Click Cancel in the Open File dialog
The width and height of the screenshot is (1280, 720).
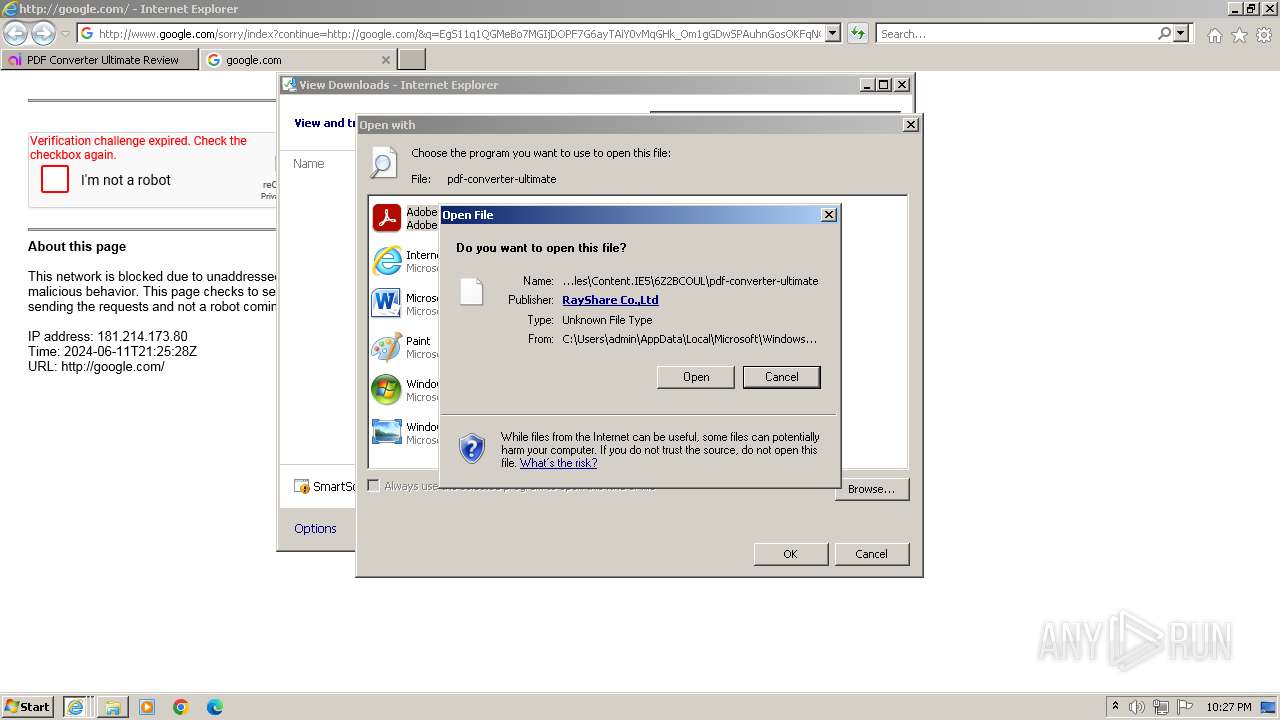tap(781, 377)
